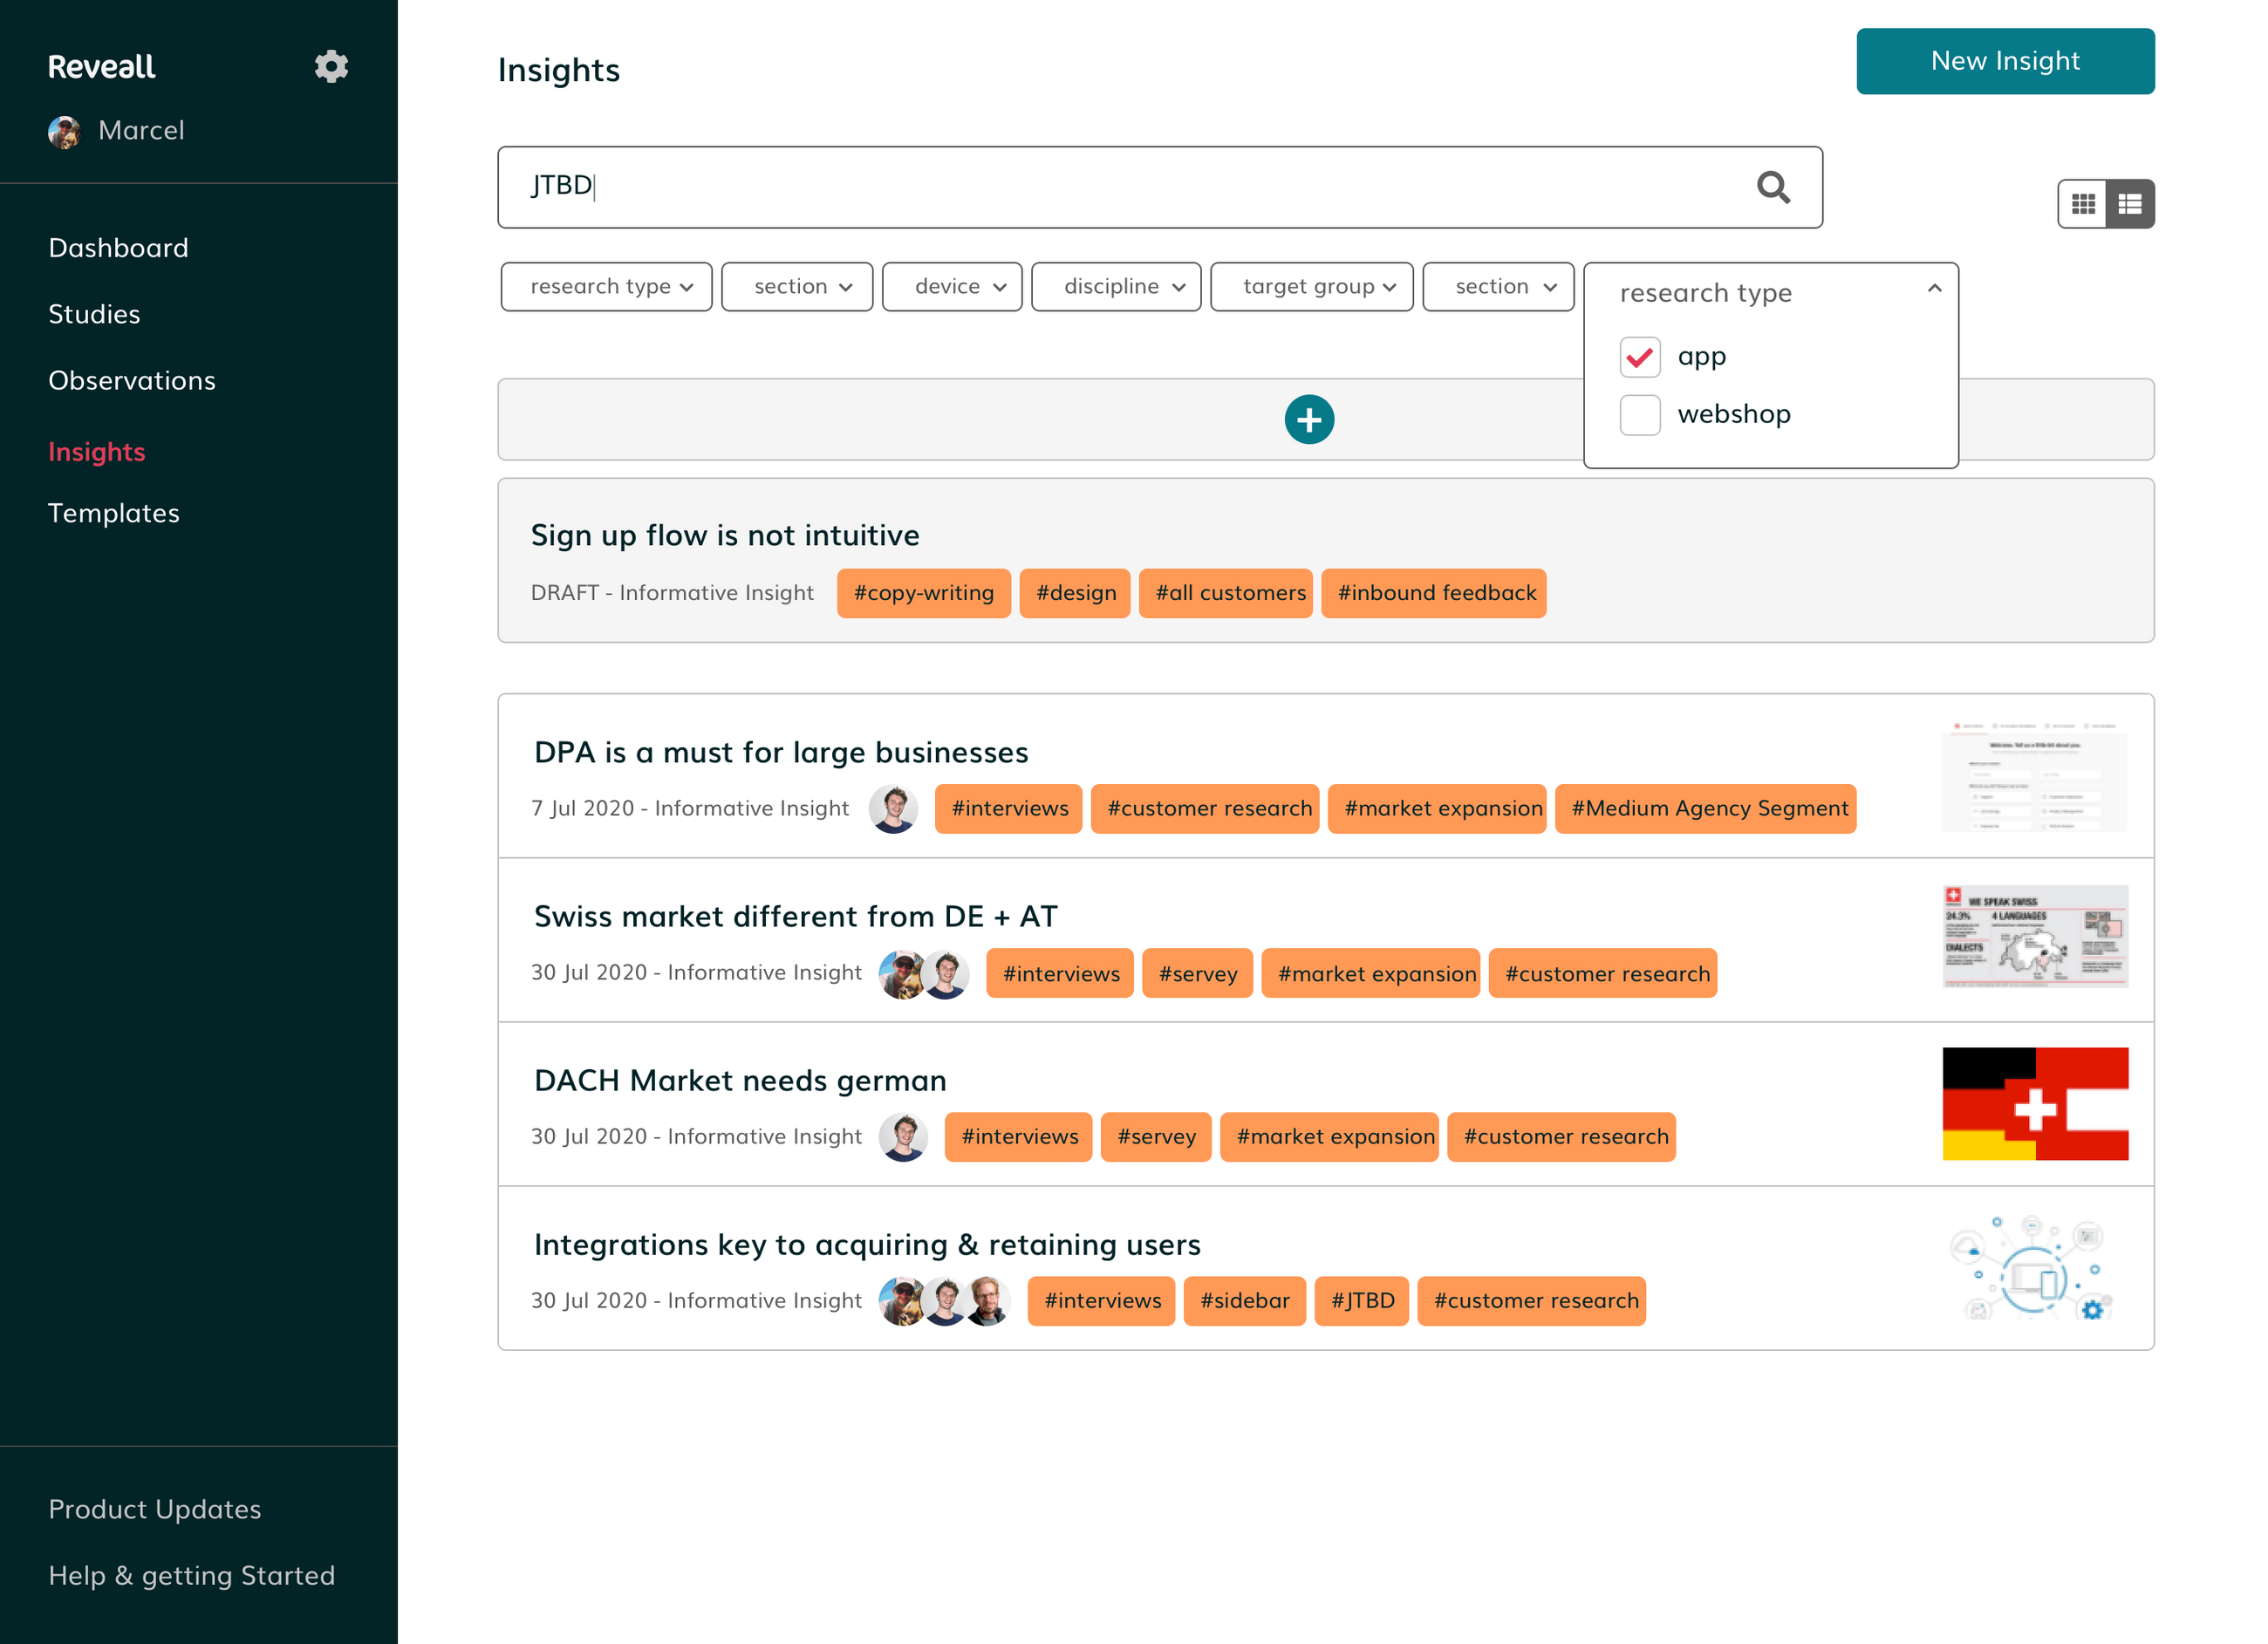Click the New Insight button

tap(2005, 61)
